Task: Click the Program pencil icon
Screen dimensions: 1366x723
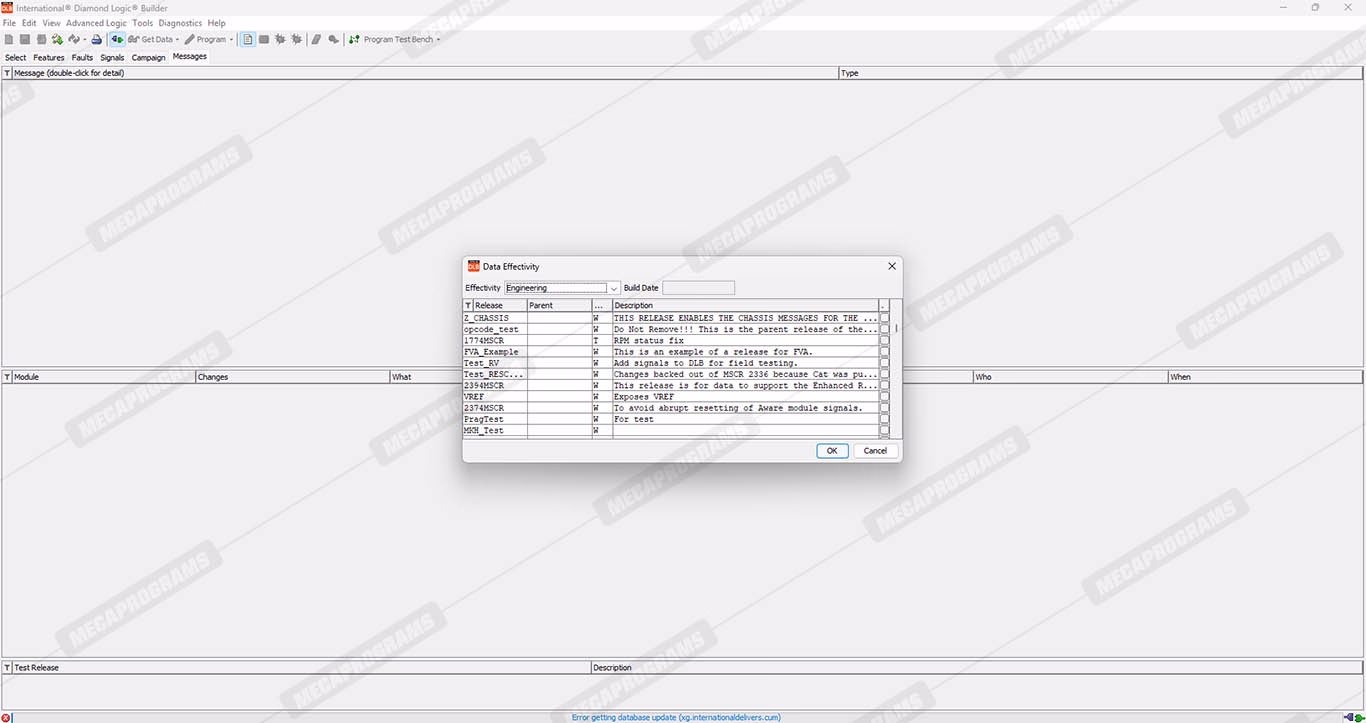Action: coord(190,40)
